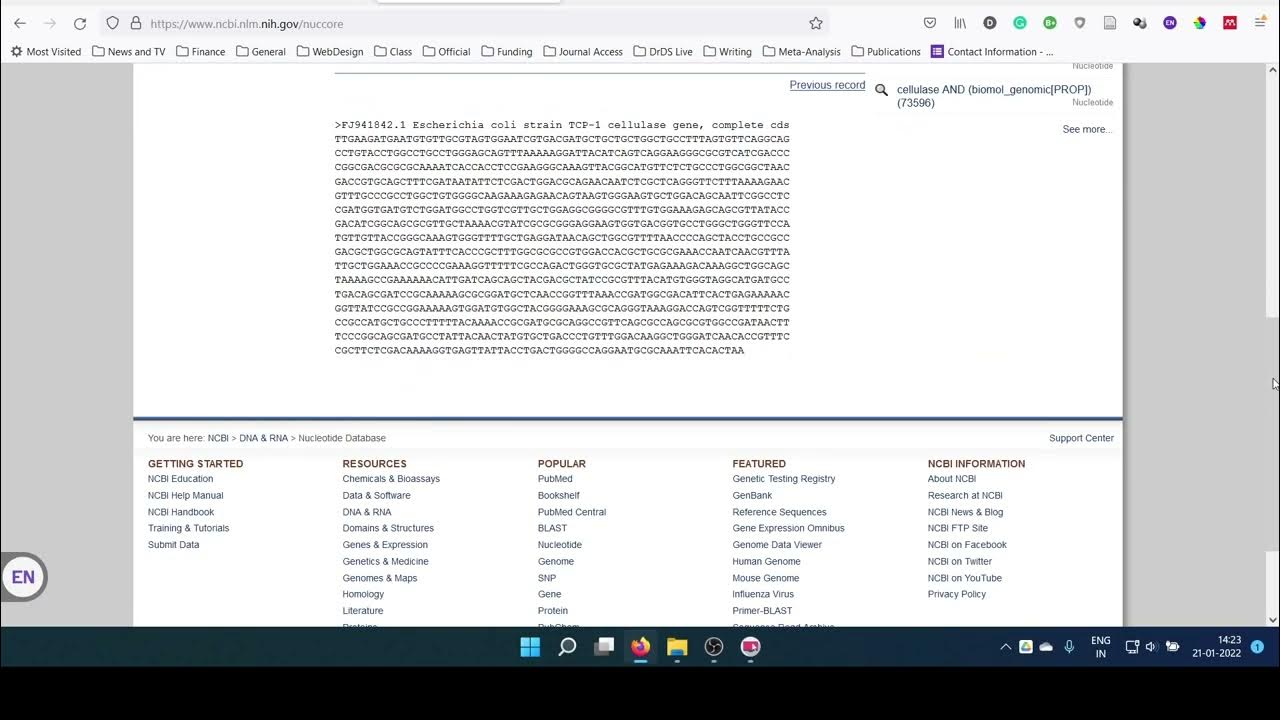This screenshot has width=1280, height=720.
Task: Open the Meta-Analysis bookmarks folder
Action: click(801, 52)
